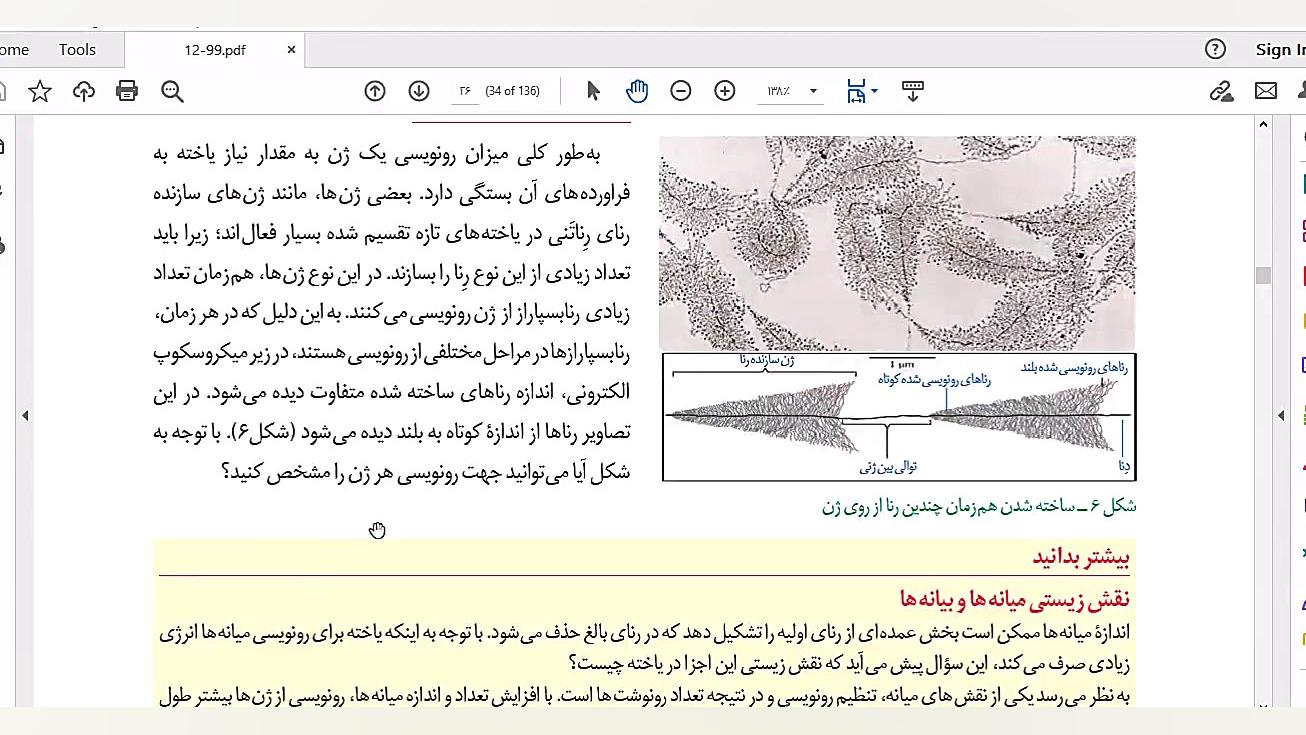Expand the page-fit options dropdown arrow
The image size is (1306, 735).
pyautogui.click(x=873, y=90)
